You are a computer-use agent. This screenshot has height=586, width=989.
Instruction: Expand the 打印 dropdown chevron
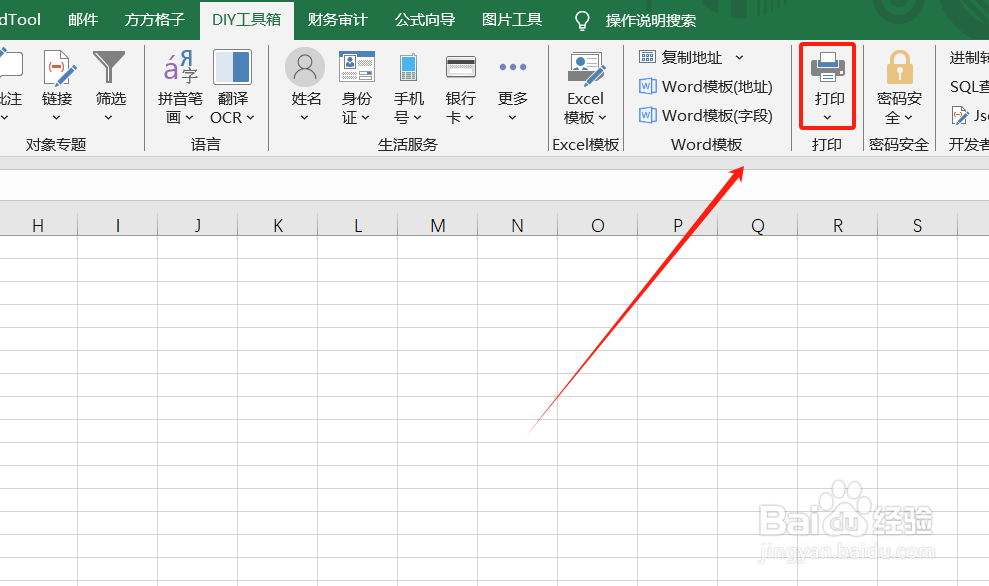tap(828, 118)
